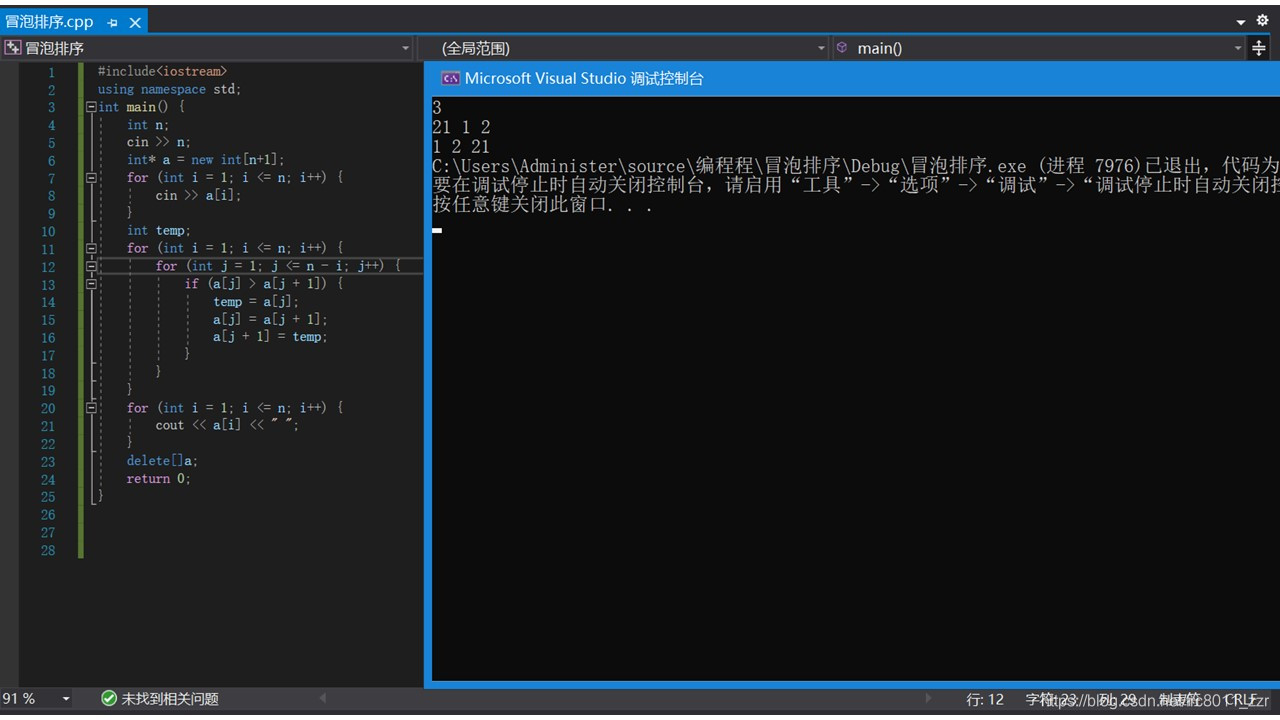Image resolution: width=1280 pixels, height=720 pixels.
Task: Click the using namespace std; line
Action: tap(169, 89)
